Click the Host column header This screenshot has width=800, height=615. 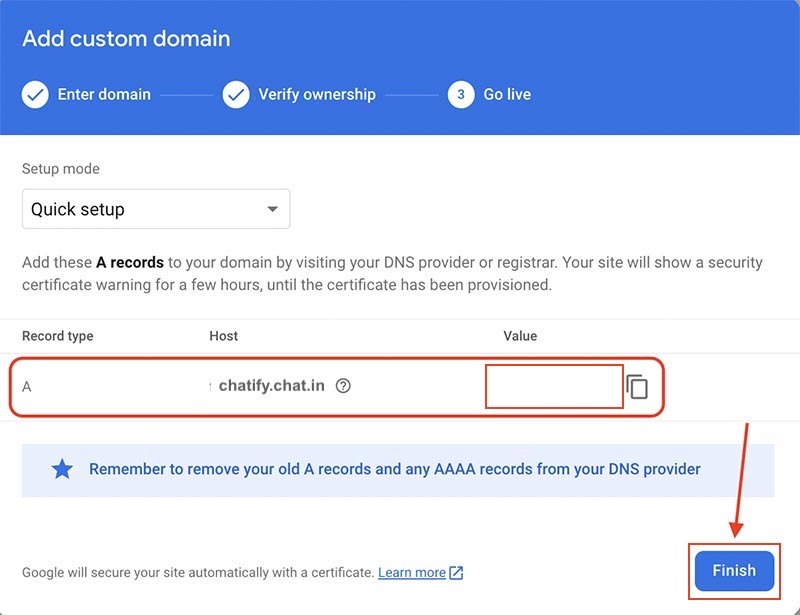(223, 336)
